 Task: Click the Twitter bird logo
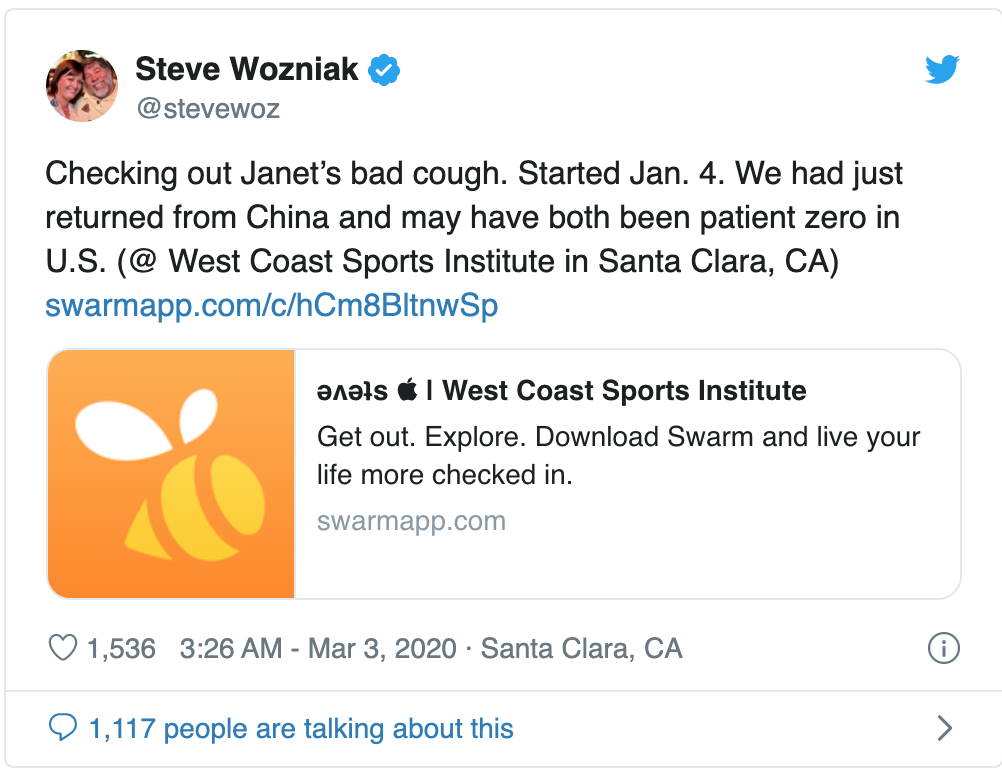pos(942,70)
